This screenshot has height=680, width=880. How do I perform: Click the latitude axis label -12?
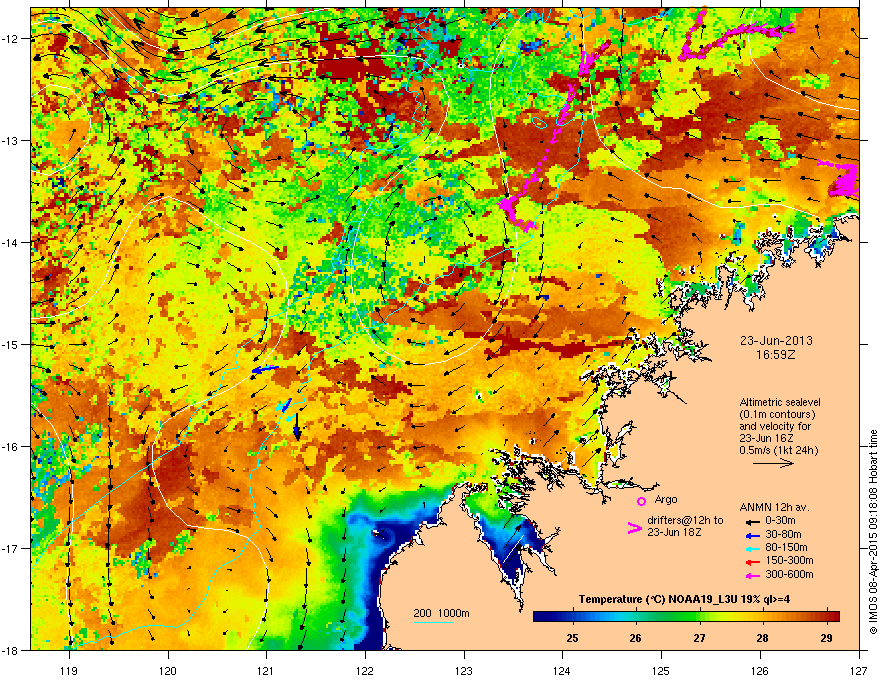click(10, 39)
